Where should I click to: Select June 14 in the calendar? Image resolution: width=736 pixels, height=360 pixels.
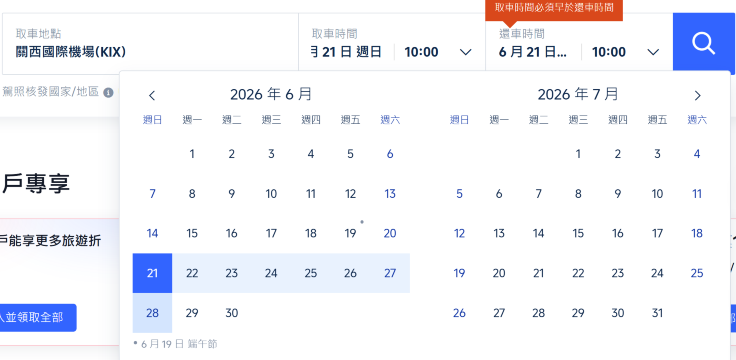click(153, 233)
